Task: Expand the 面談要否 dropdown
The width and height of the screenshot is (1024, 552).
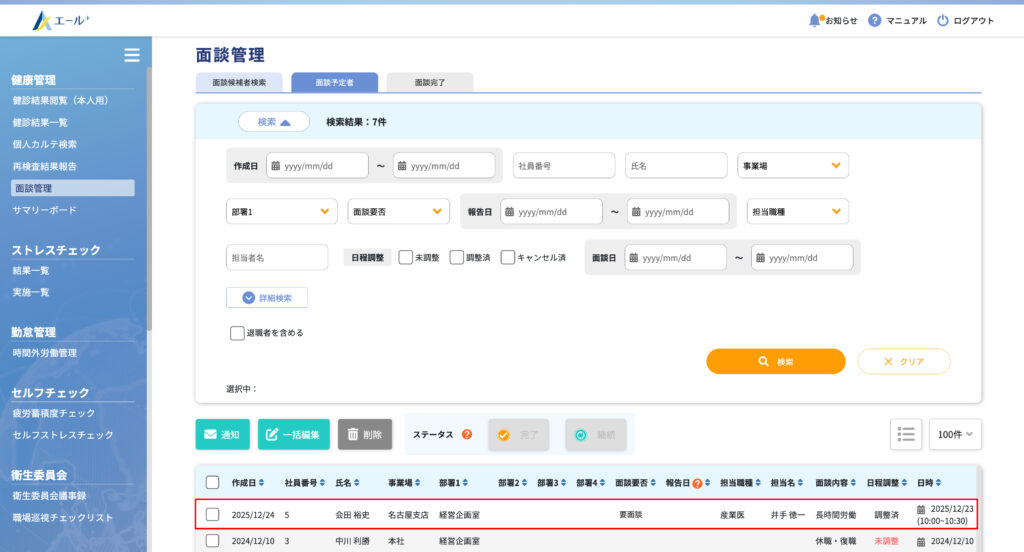Action: click(398, 211)
